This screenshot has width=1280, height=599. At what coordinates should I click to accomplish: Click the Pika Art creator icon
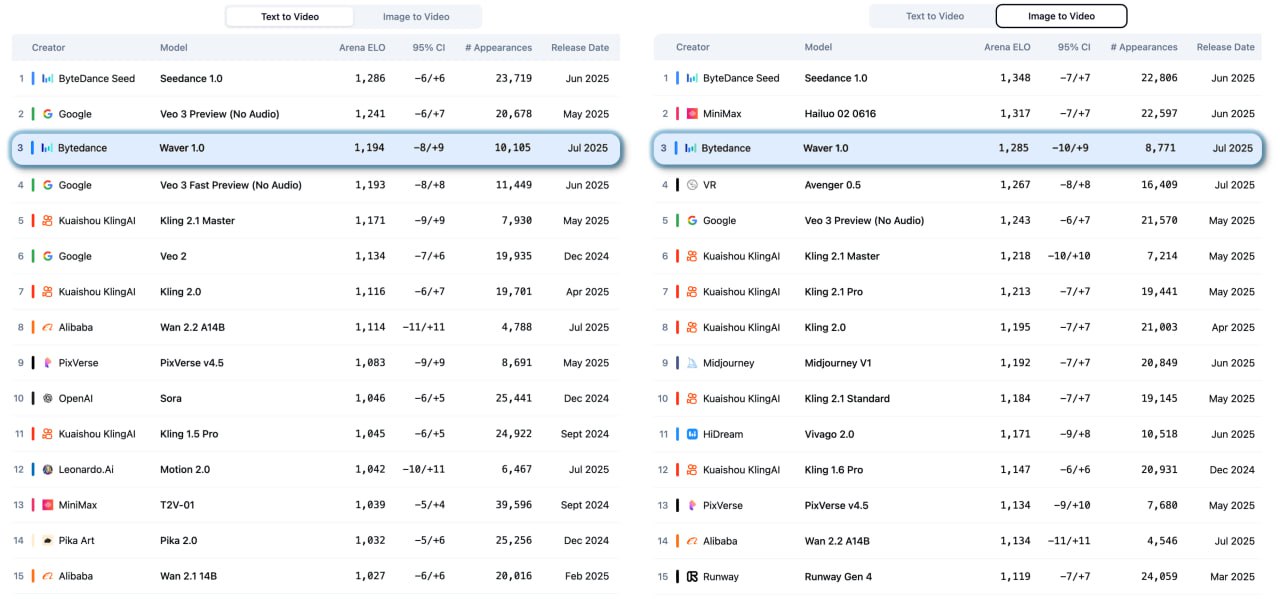47,541
